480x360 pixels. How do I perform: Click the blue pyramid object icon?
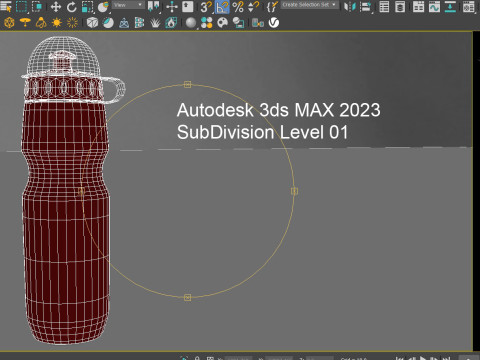click(x=124, y=23)
